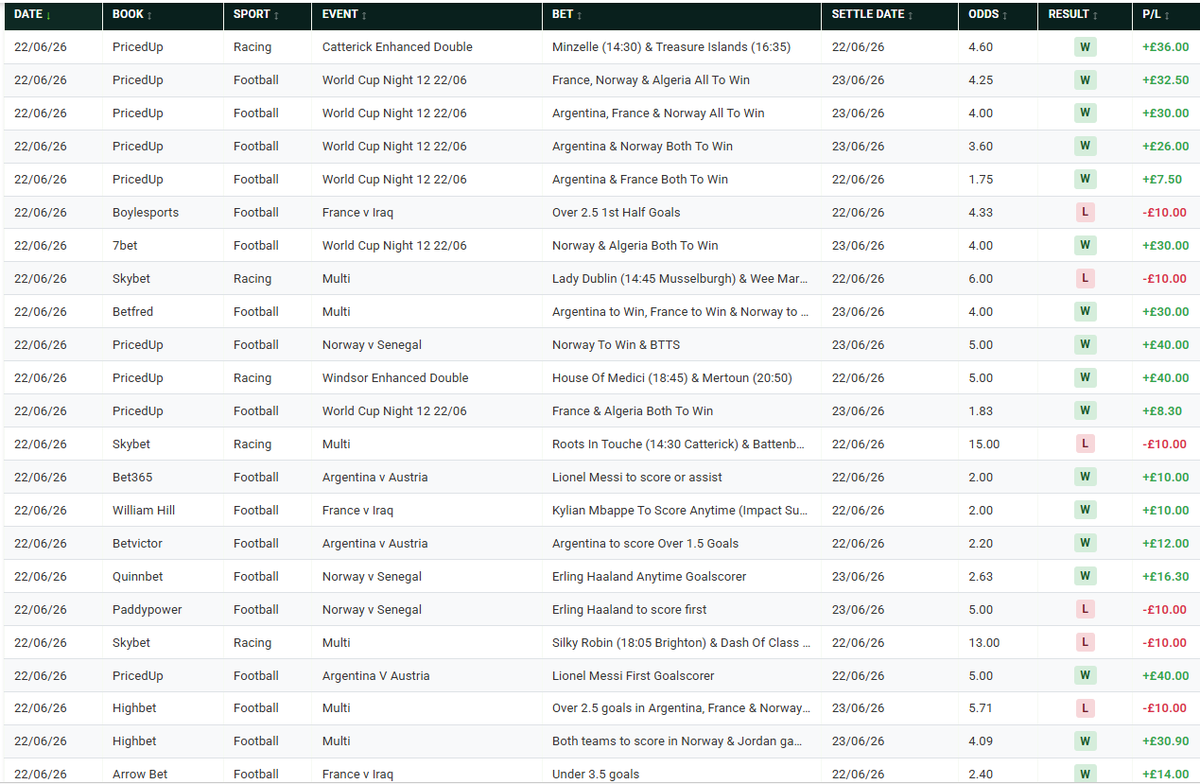Click 'Argentina & France Both To Win' bet
Image resolution: width=1200 pixels, height=784 pixels.
click(640, 179)
